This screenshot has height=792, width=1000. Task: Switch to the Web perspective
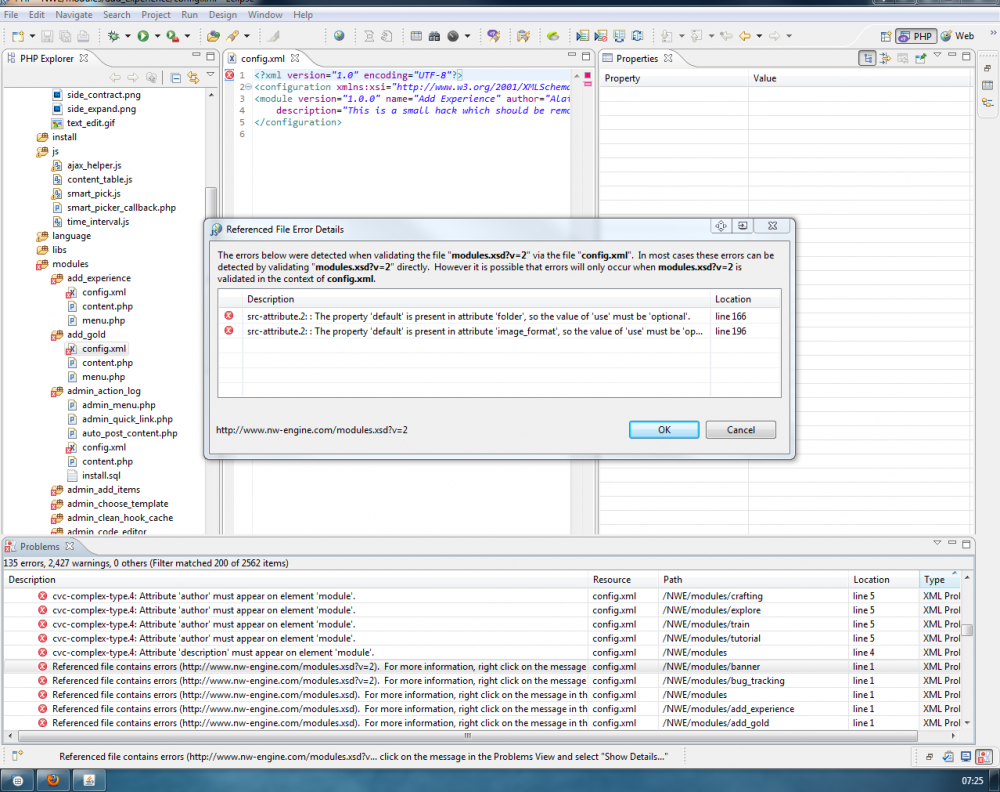(x=957, y=36)
